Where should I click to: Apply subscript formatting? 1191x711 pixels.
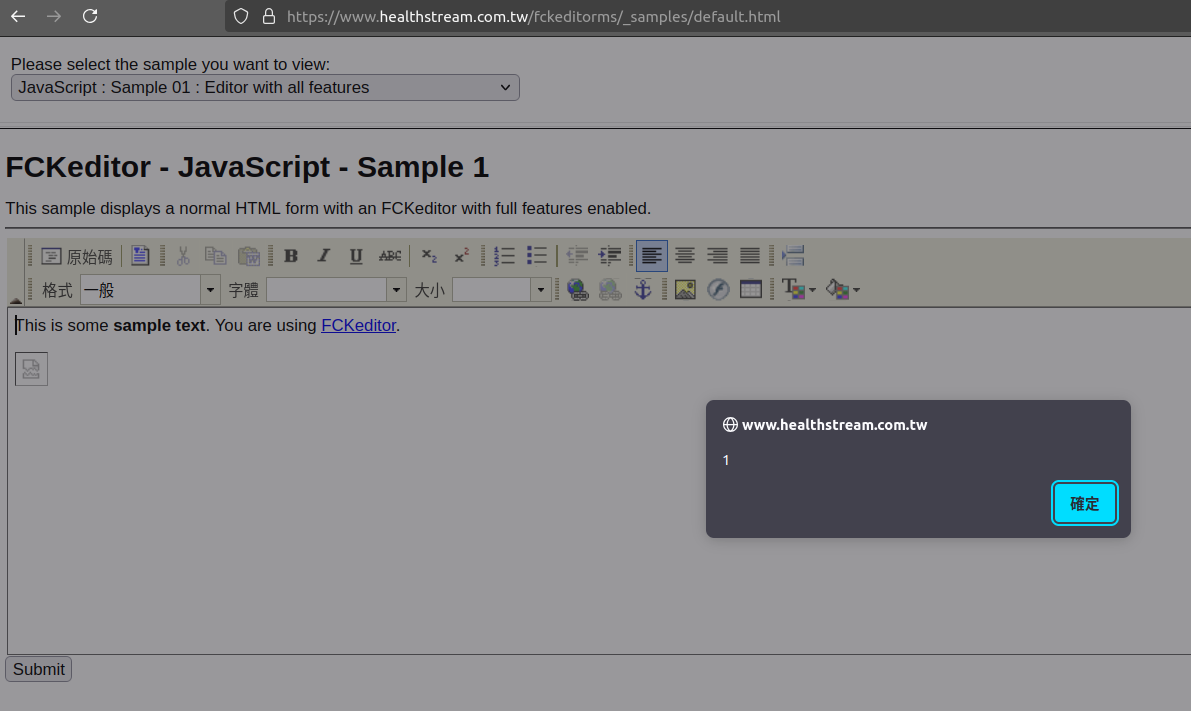coord(429,256)
